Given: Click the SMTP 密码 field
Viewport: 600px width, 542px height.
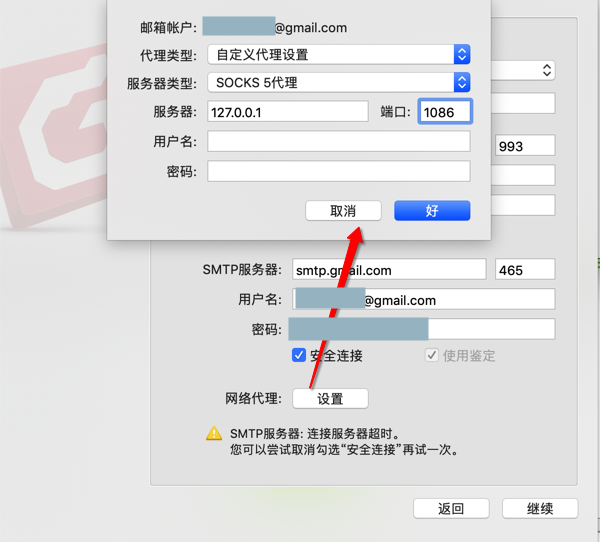Looking at the screenshot, I should (x=424, y=329).
